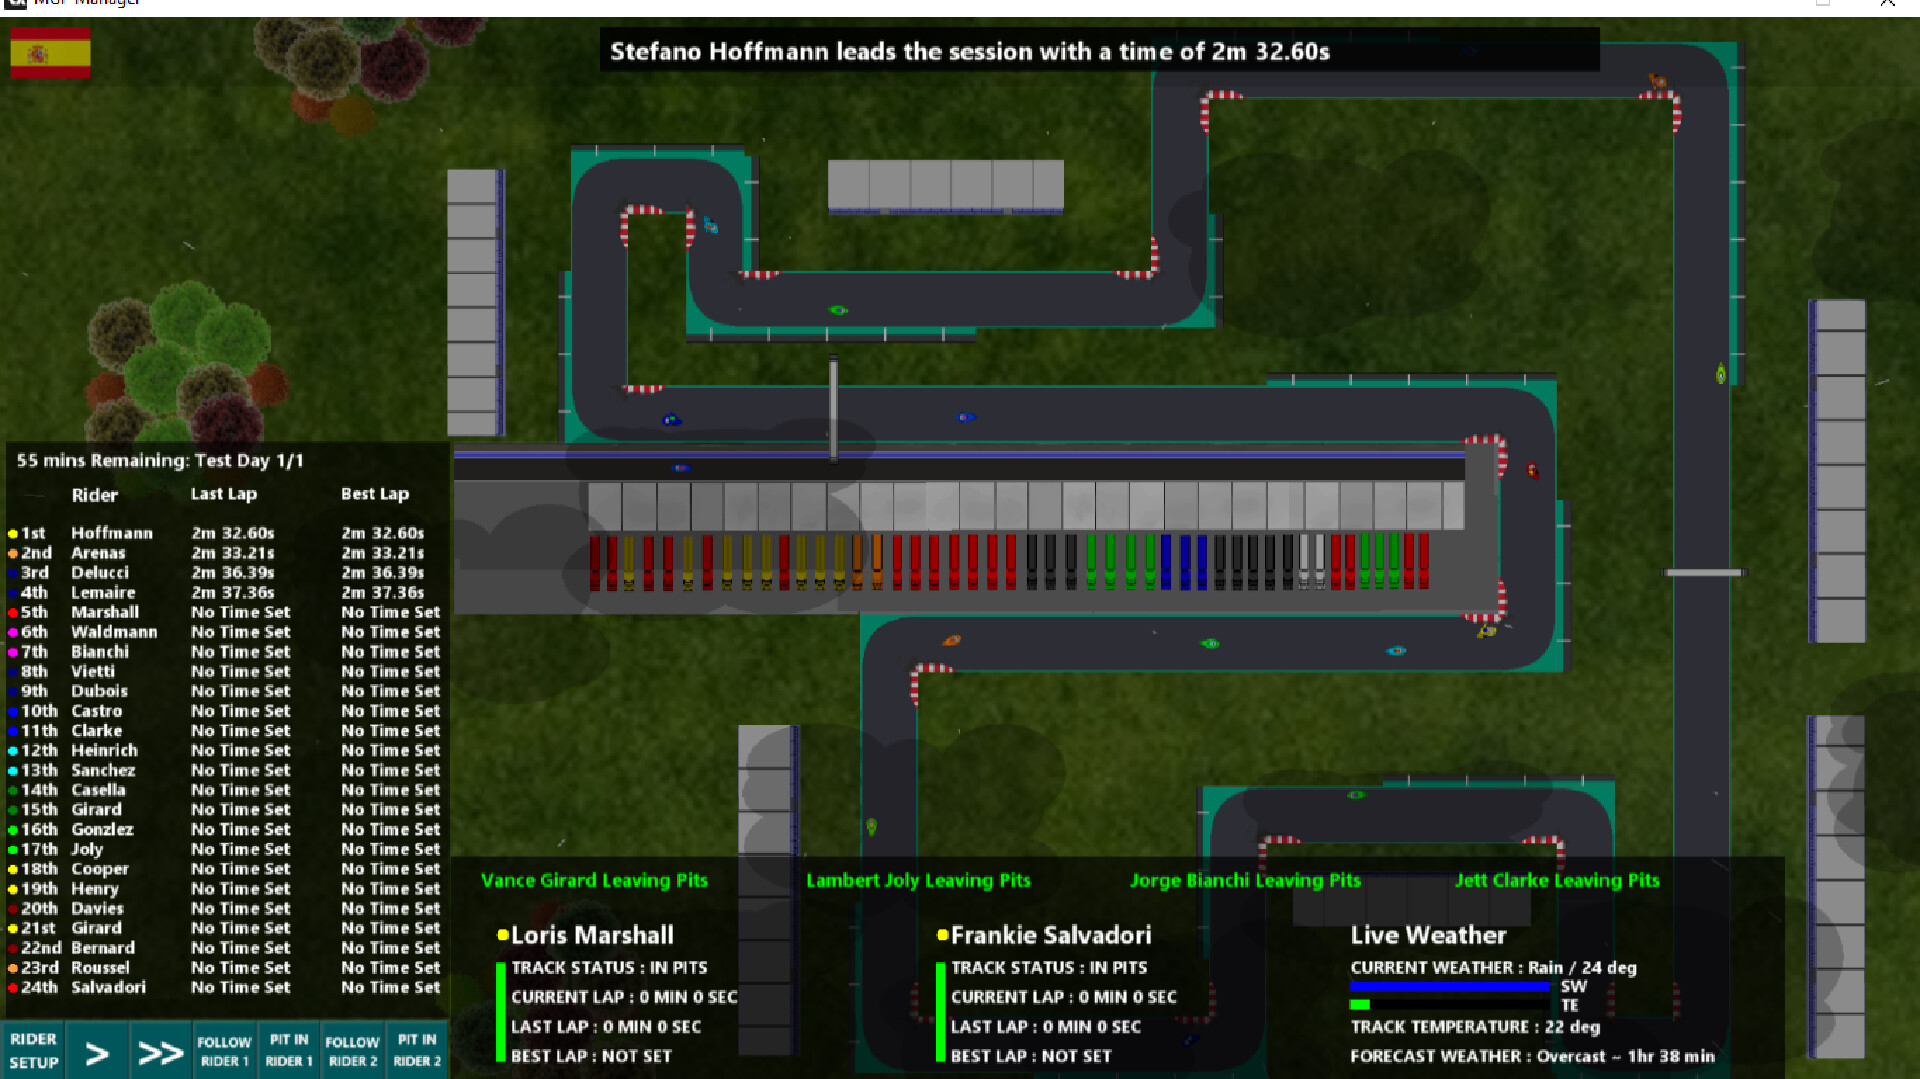The height and width of the screenshot is (1079, 1920).
Task: Click Pit In Rider 1 button
Action: pyautogui.click(x=289, y=1050)
